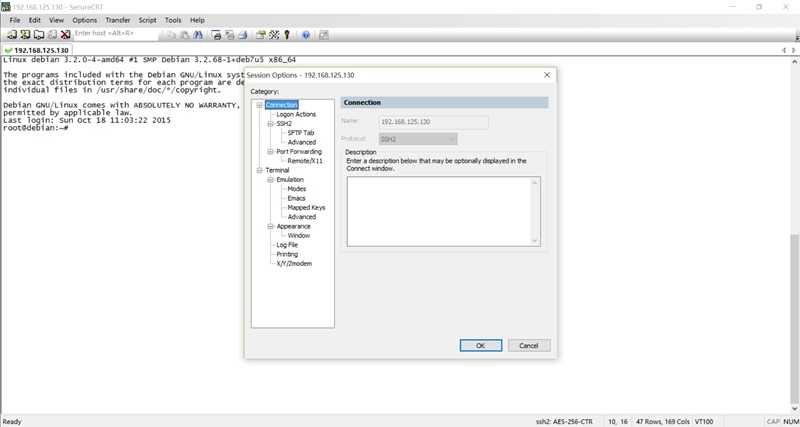This screenshot has height=427, width=800.
Task: Select Advanced under Emulation in the tree
Action: pos(302,217)
